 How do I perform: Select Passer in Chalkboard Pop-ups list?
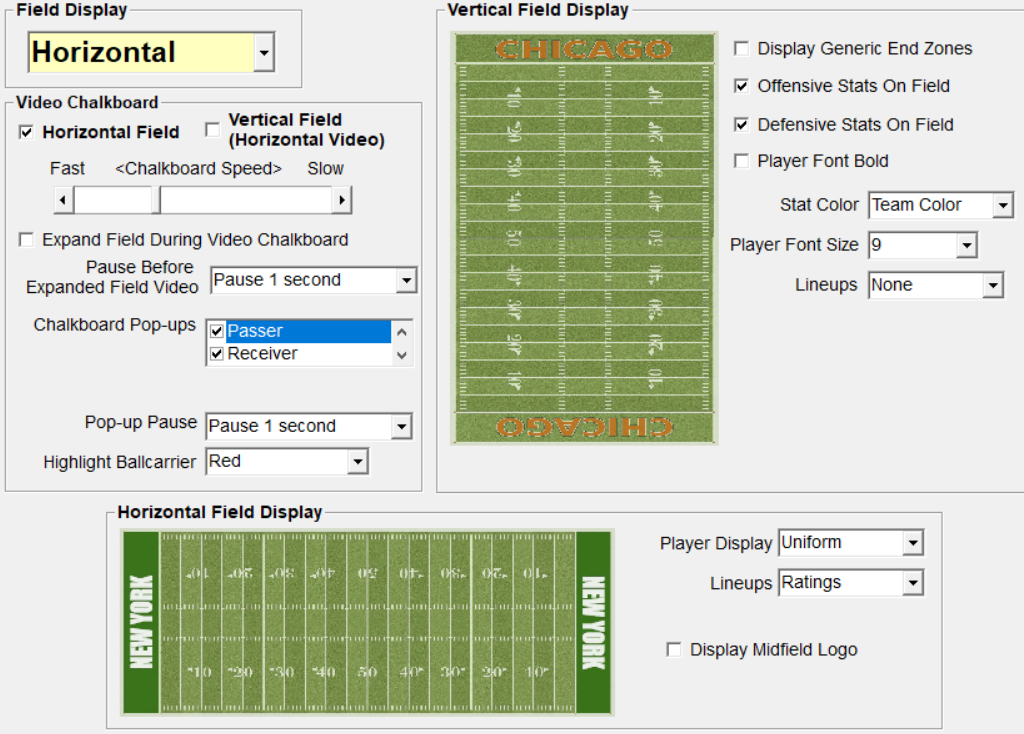tap(255, 331)
